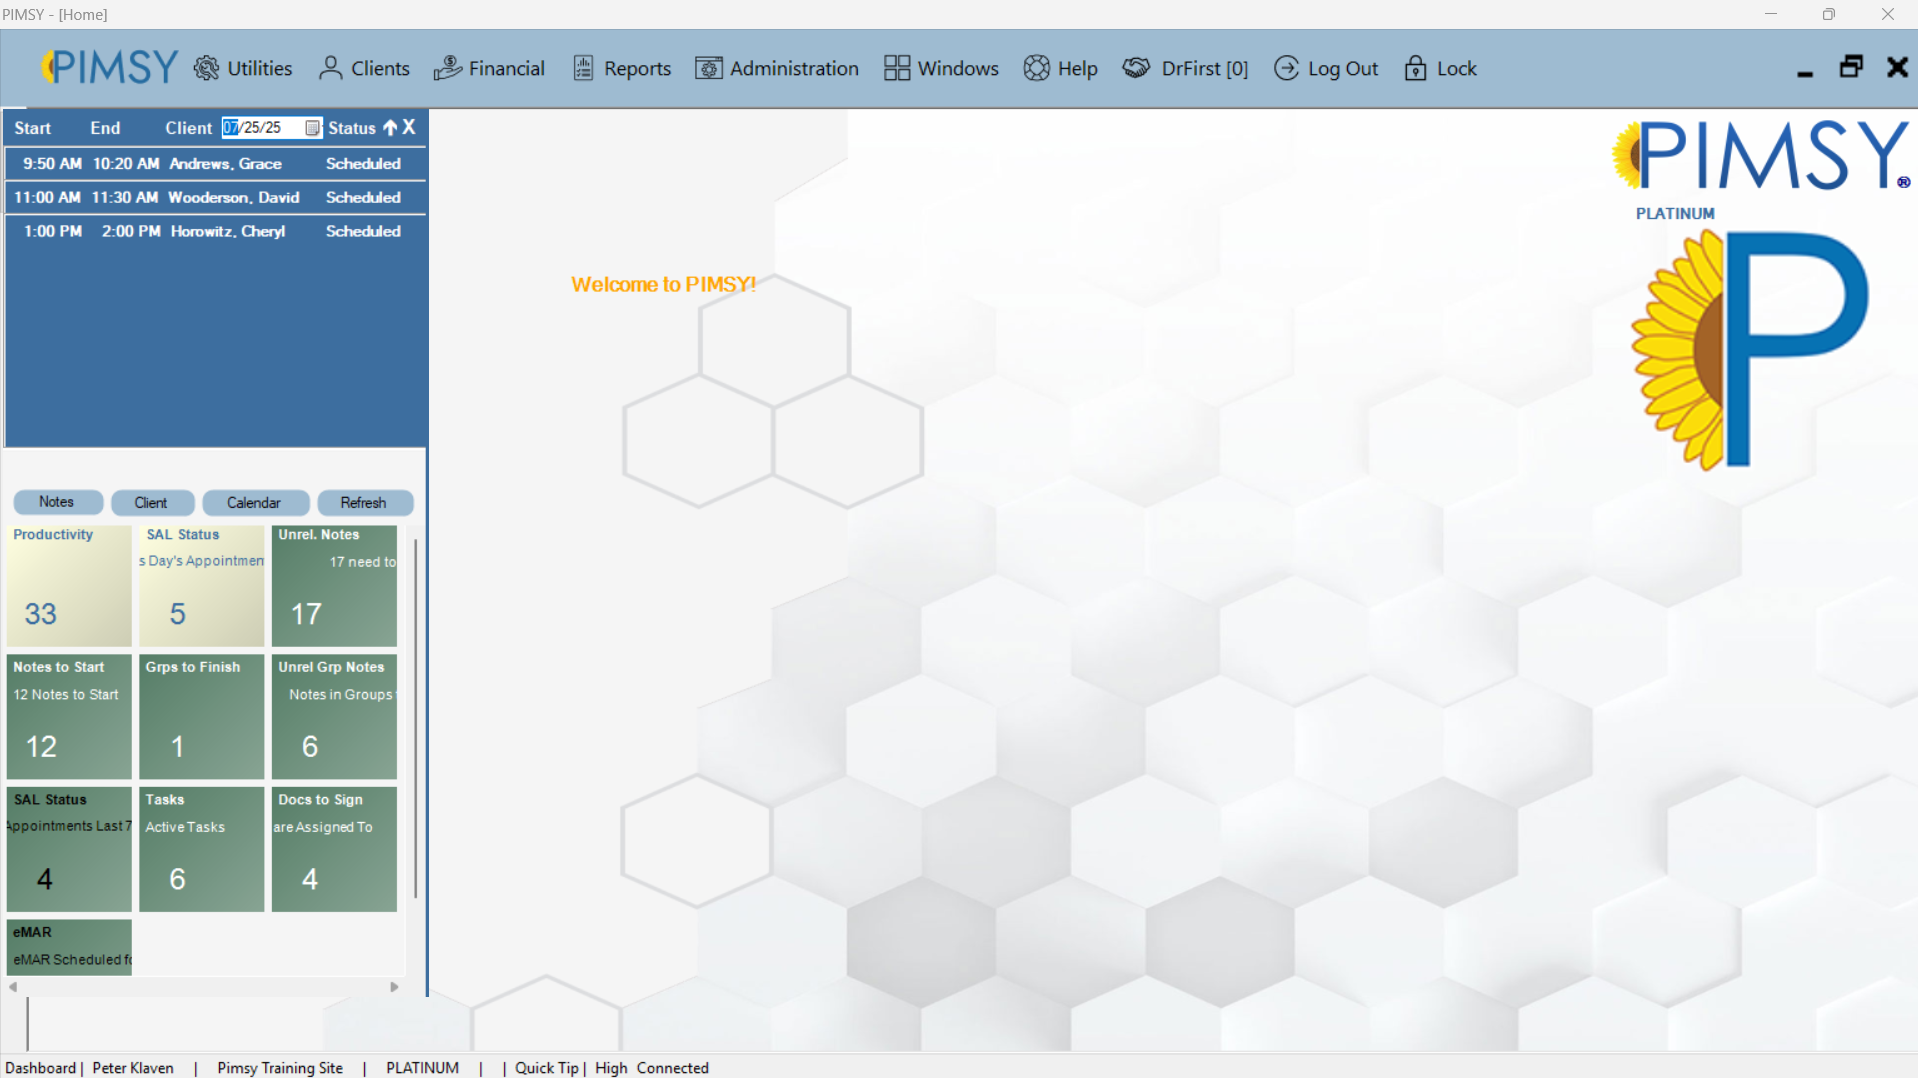Click the Log Out arrow icon
Screen dimensions: 1918x1078
click(1287, 68)
